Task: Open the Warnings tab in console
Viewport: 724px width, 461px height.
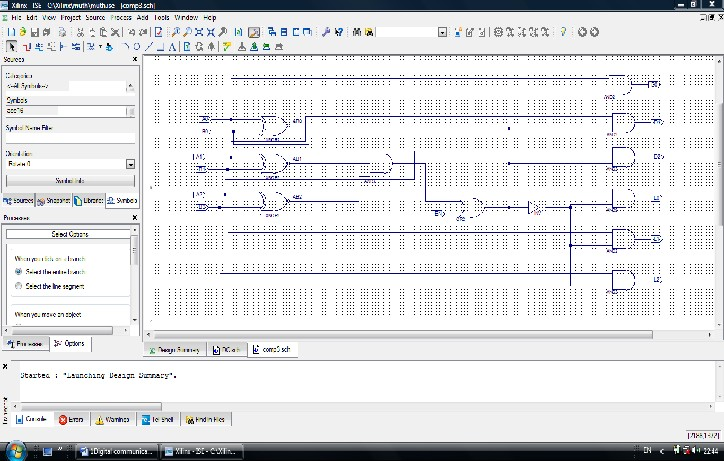Action: click(x=112, y=419)
